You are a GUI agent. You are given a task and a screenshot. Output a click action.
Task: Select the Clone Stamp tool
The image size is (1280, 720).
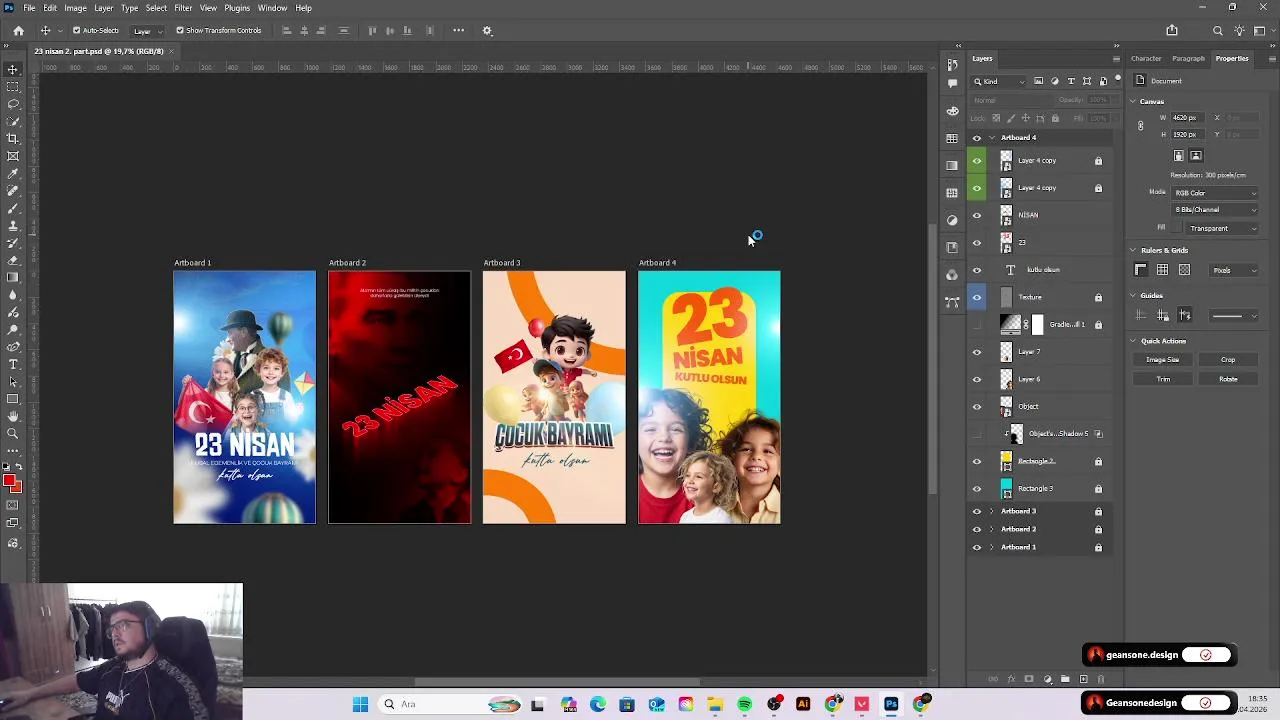[13, 225]
